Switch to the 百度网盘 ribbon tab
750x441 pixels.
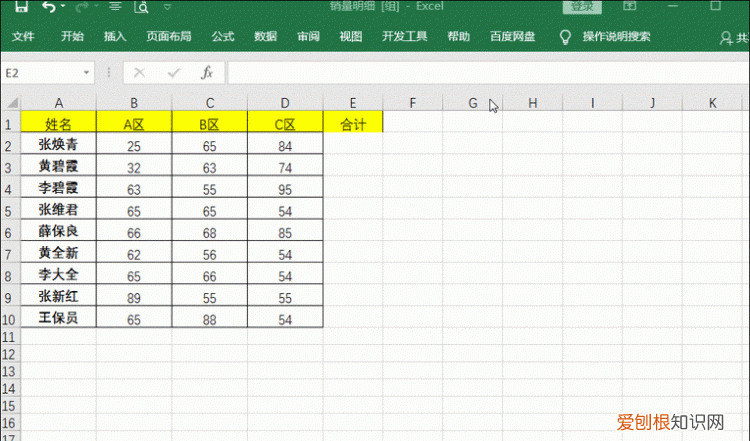[512, 36]
